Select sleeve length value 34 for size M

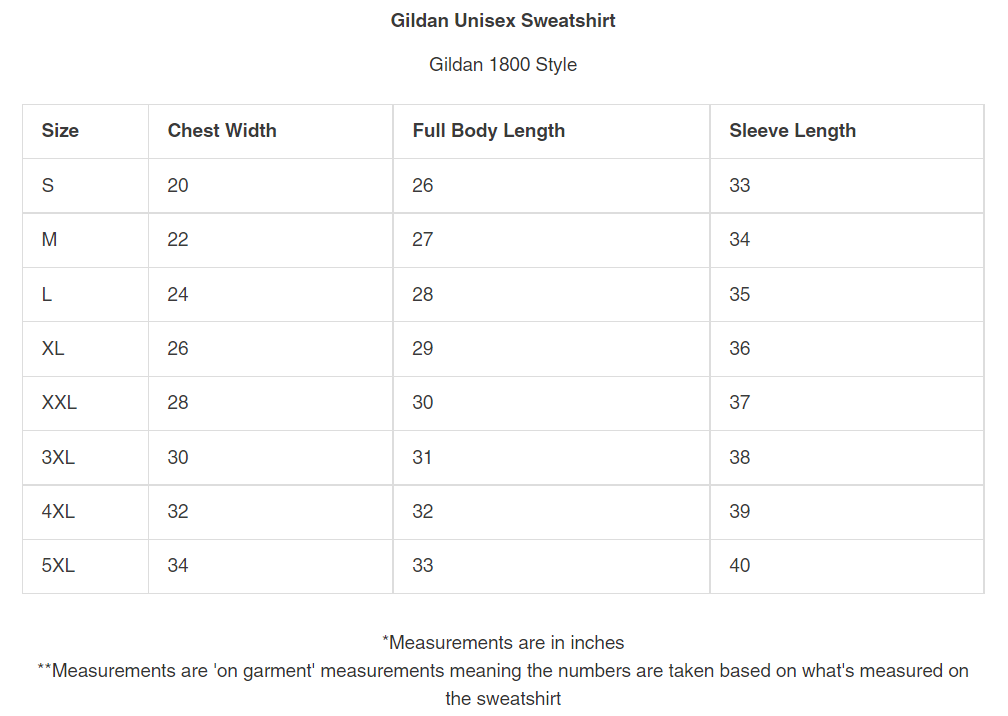740,240
